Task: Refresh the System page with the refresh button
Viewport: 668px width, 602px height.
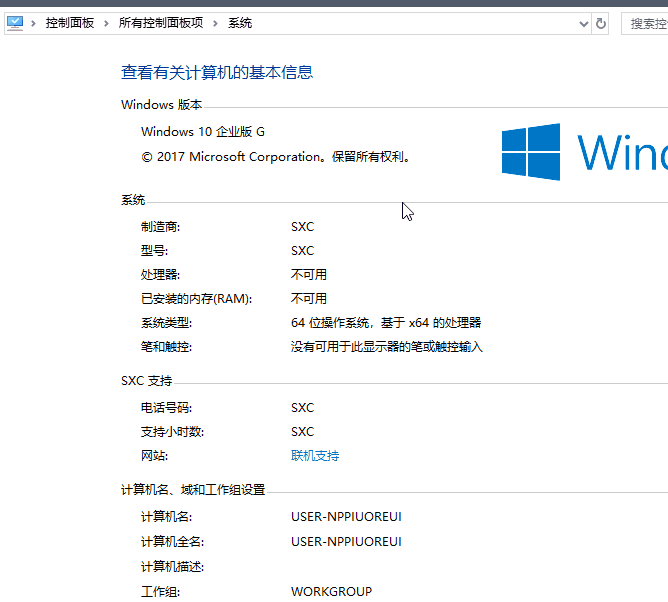Action: coord(601,23)
